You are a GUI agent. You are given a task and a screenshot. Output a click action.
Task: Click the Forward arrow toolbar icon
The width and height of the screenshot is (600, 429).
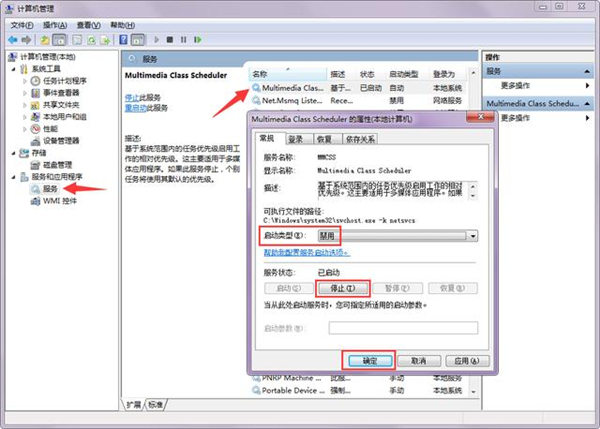pos(26,40)
